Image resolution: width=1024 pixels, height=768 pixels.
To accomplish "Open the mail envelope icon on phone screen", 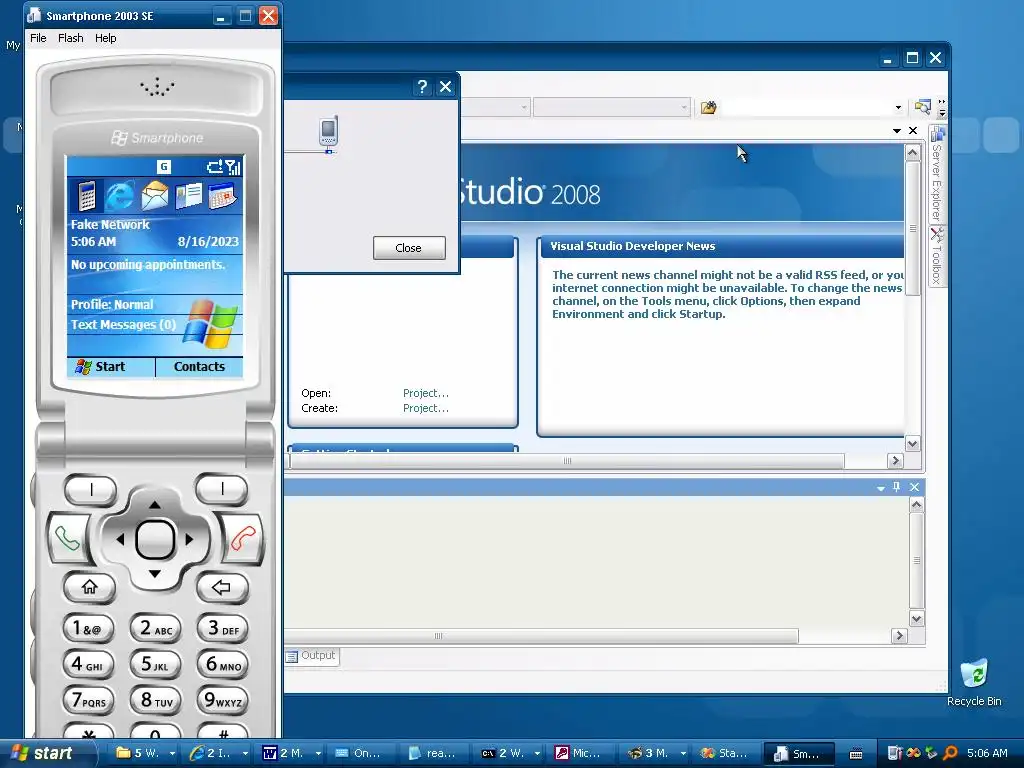I will 155,195.
